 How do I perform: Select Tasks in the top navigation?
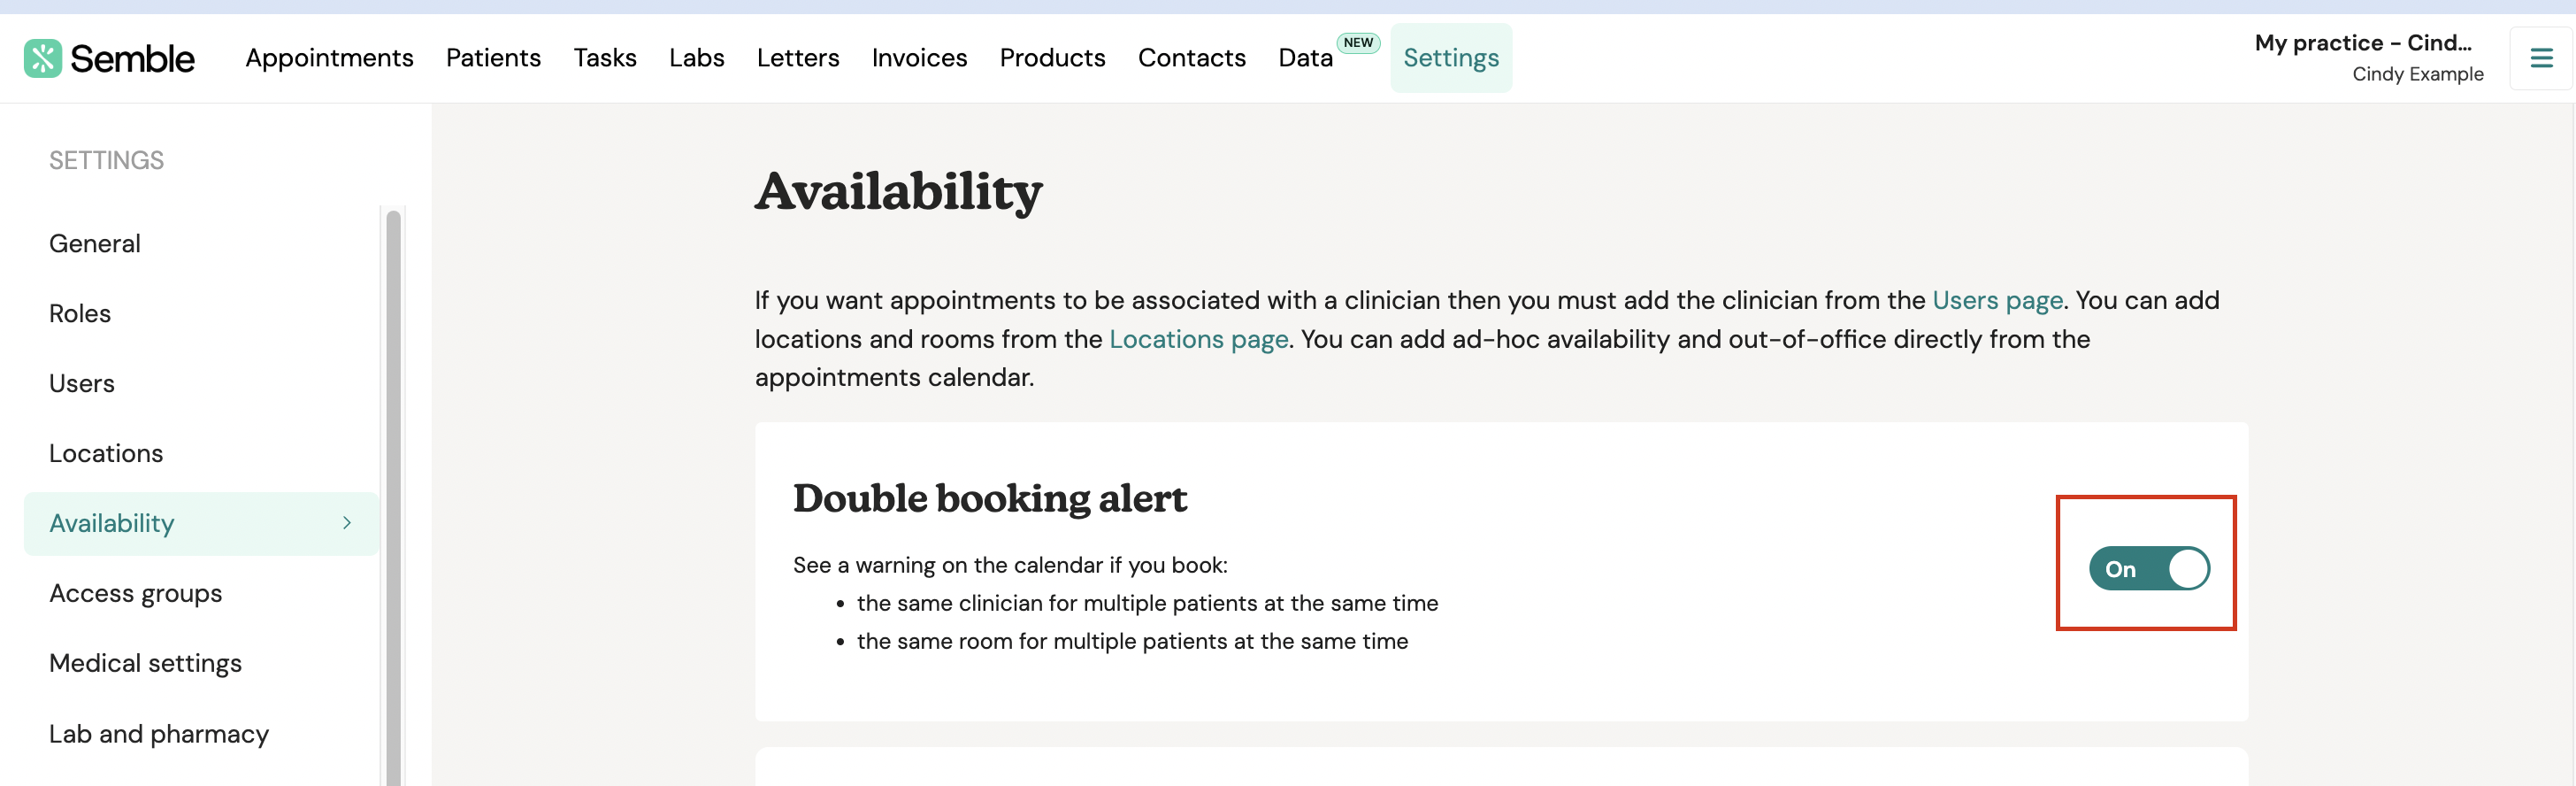pyautogui.click(x=605, y=58)
